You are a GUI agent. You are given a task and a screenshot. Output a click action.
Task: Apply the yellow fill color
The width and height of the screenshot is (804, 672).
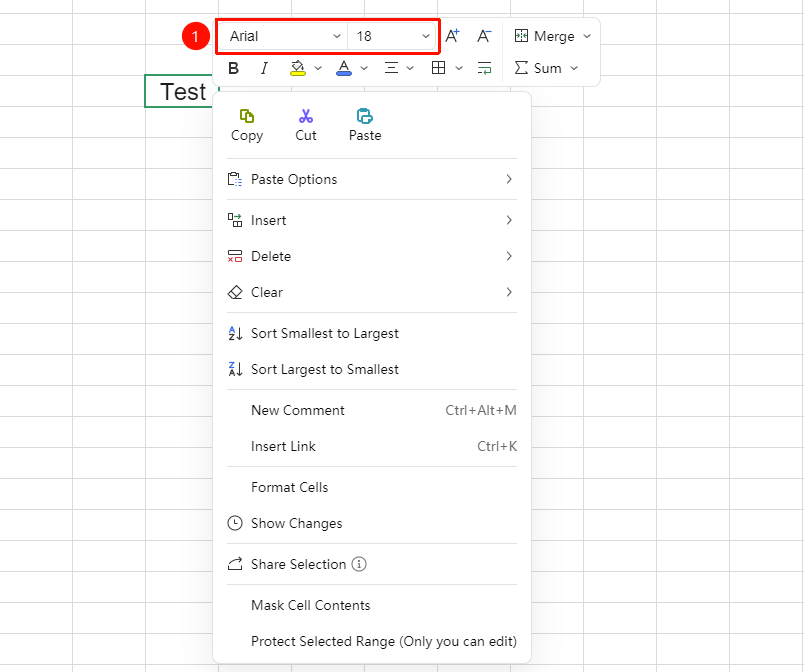297,68
